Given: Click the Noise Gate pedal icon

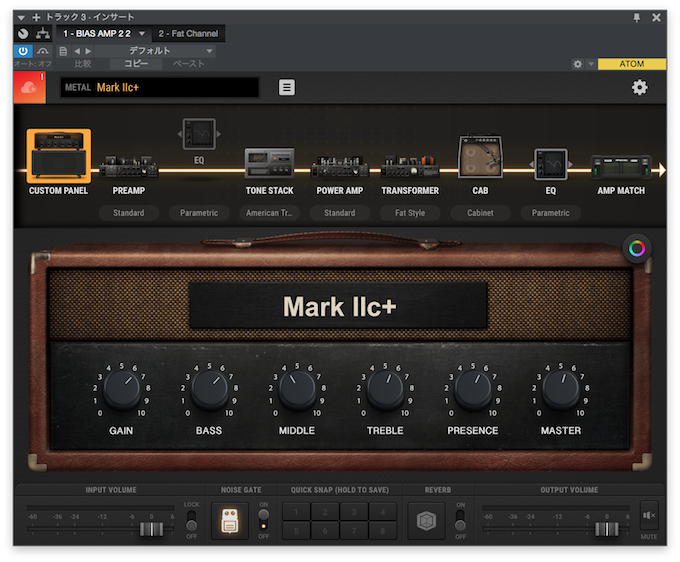Looking at the screenshot, I should [x=229, y=521].
